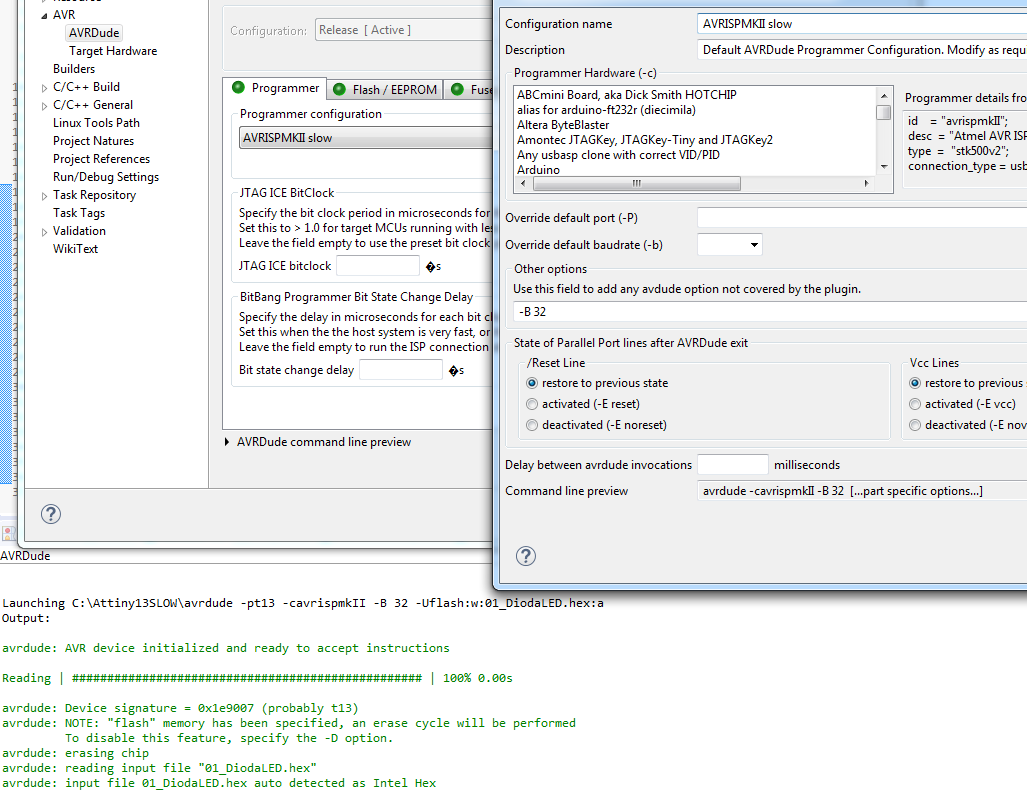The image size is (1027, 791).
Task: Expand the C/C++ Build tree node
Action: (44, 88)
